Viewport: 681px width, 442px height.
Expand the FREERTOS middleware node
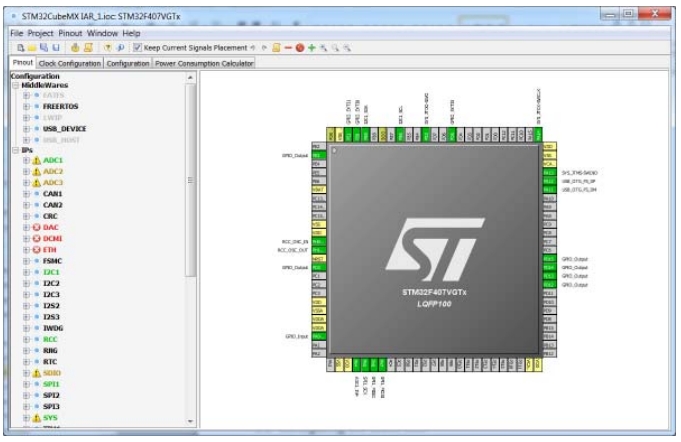pos(26,105)
